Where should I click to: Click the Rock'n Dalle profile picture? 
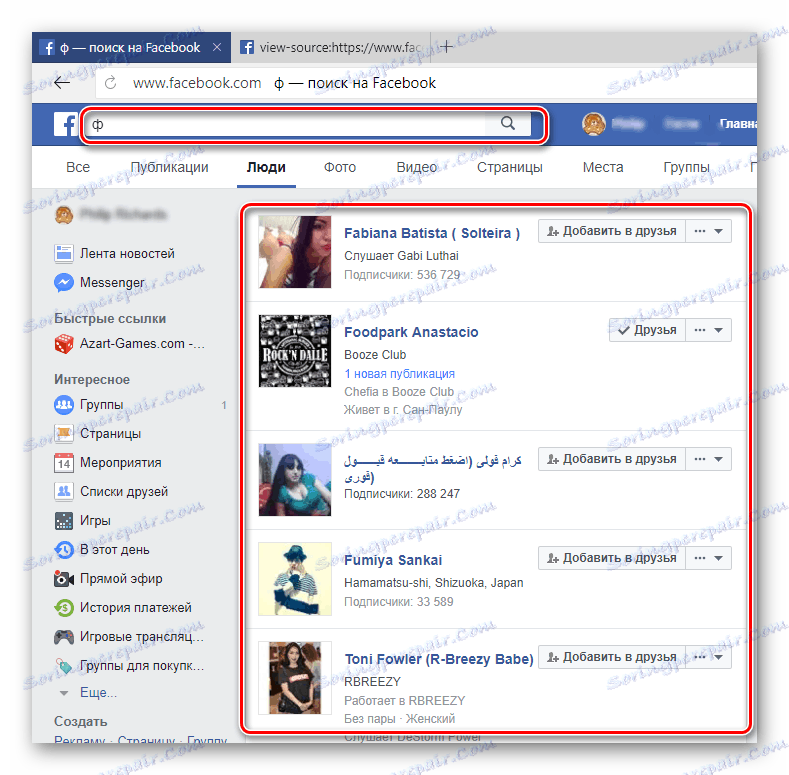click(x=295, y=351)
